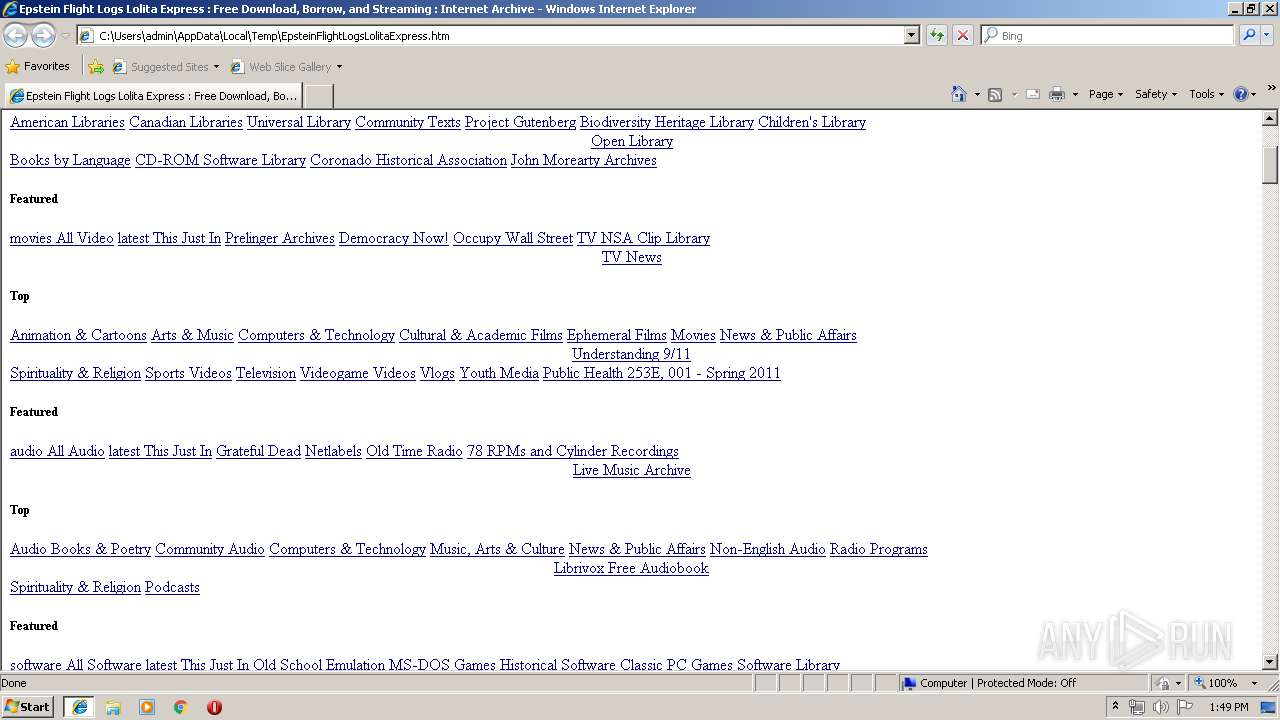Open Internet Explorer from taskbar
1280x720 pixels.
tap(79, 707)
